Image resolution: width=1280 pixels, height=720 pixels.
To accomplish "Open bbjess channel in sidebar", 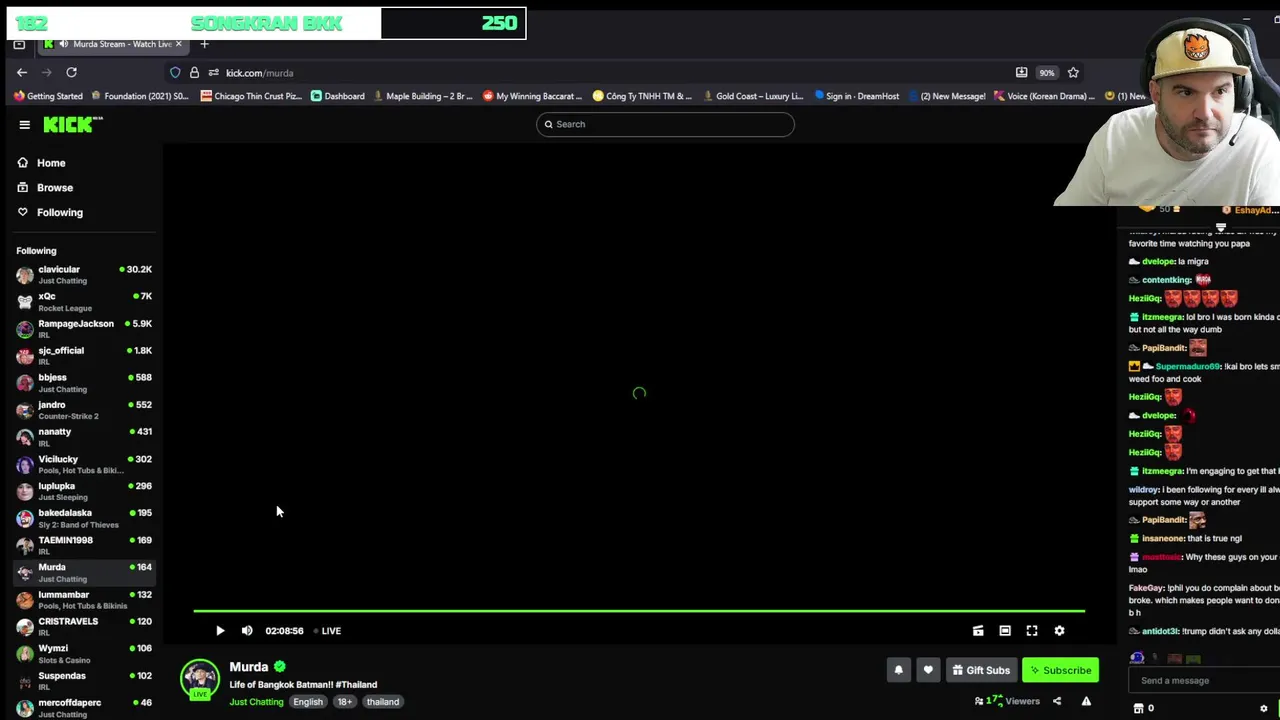I will (85, 383).
